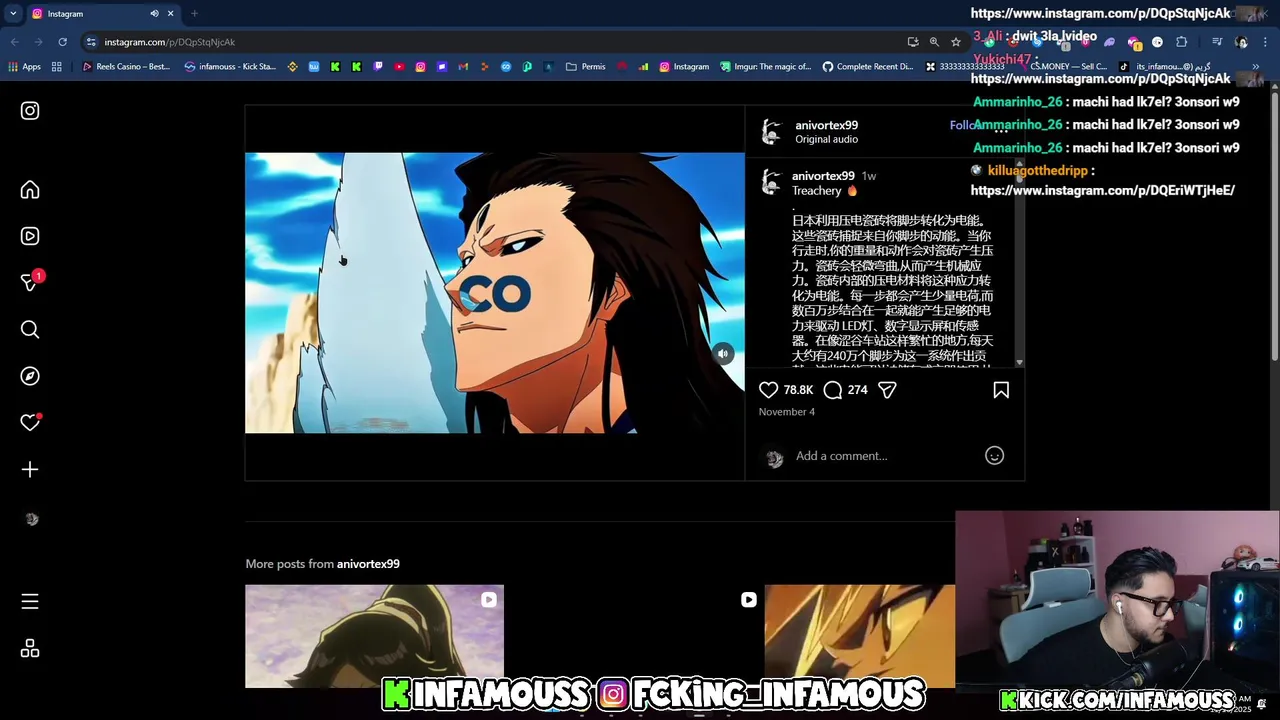Click the comment bubble icon beside 274
Image resolution: width=1280 pixels, height=720 pixels.
coord(833,390)
